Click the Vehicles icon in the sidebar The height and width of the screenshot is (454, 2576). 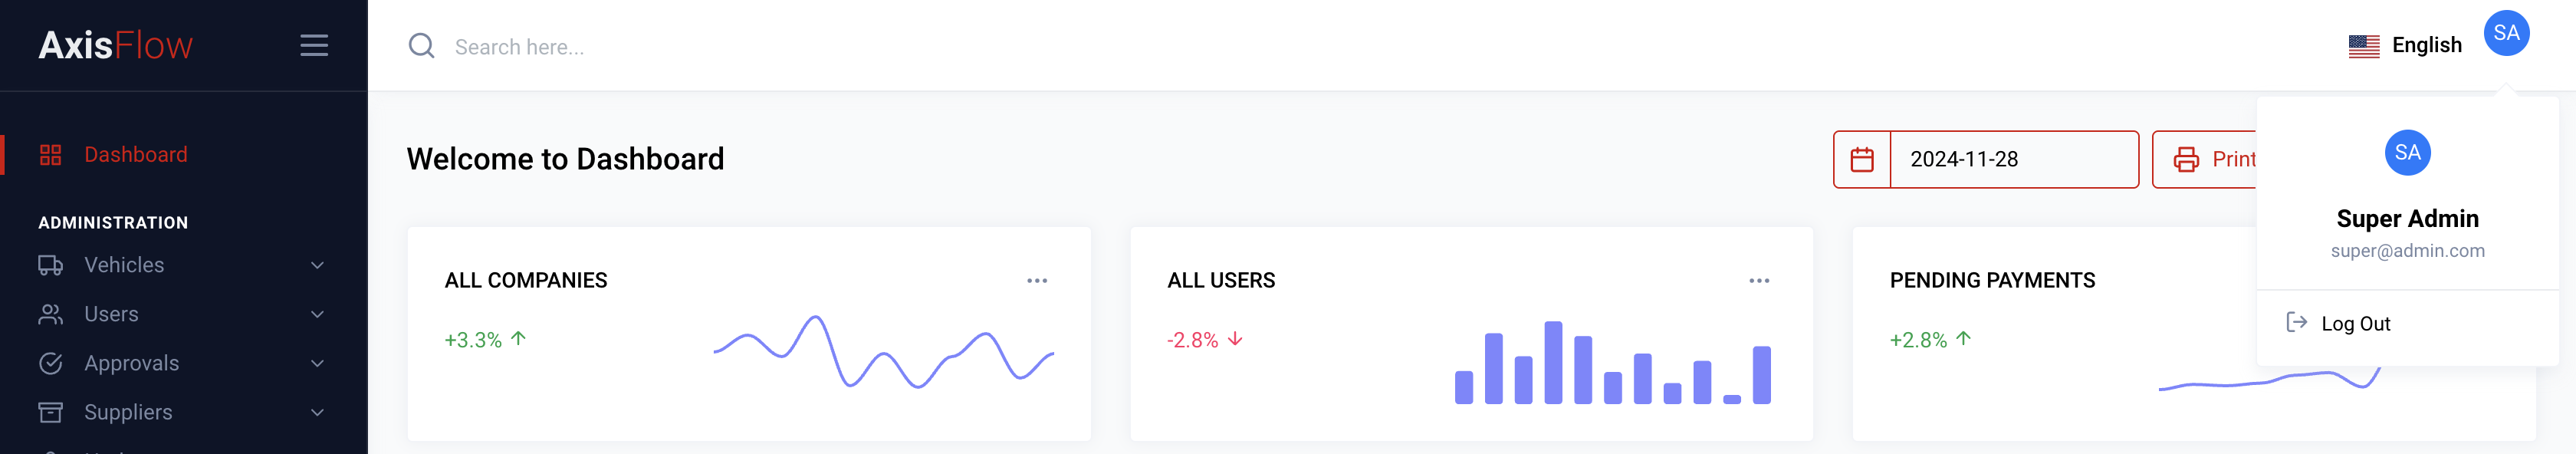[52, 264]
